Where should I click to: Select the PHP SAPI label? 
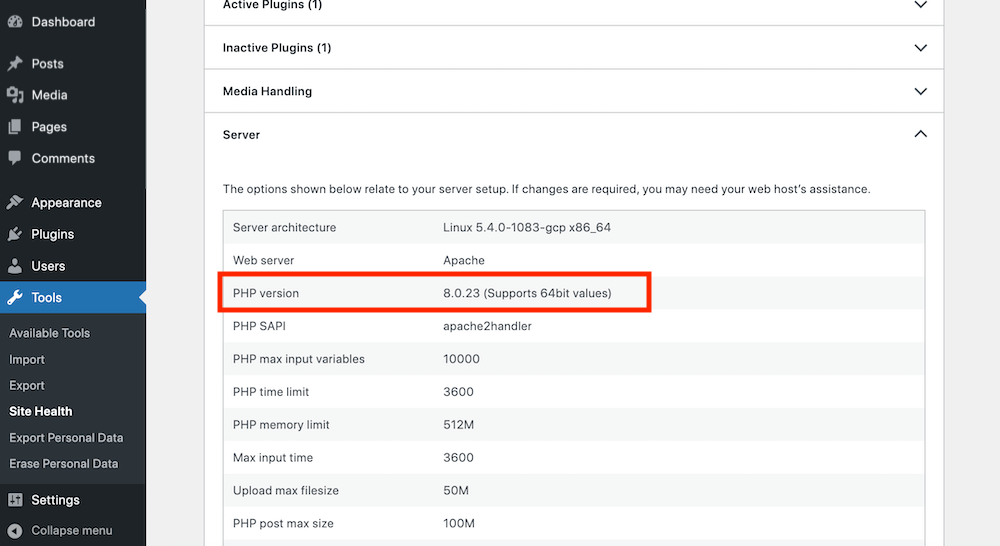(x=259, y=326)
